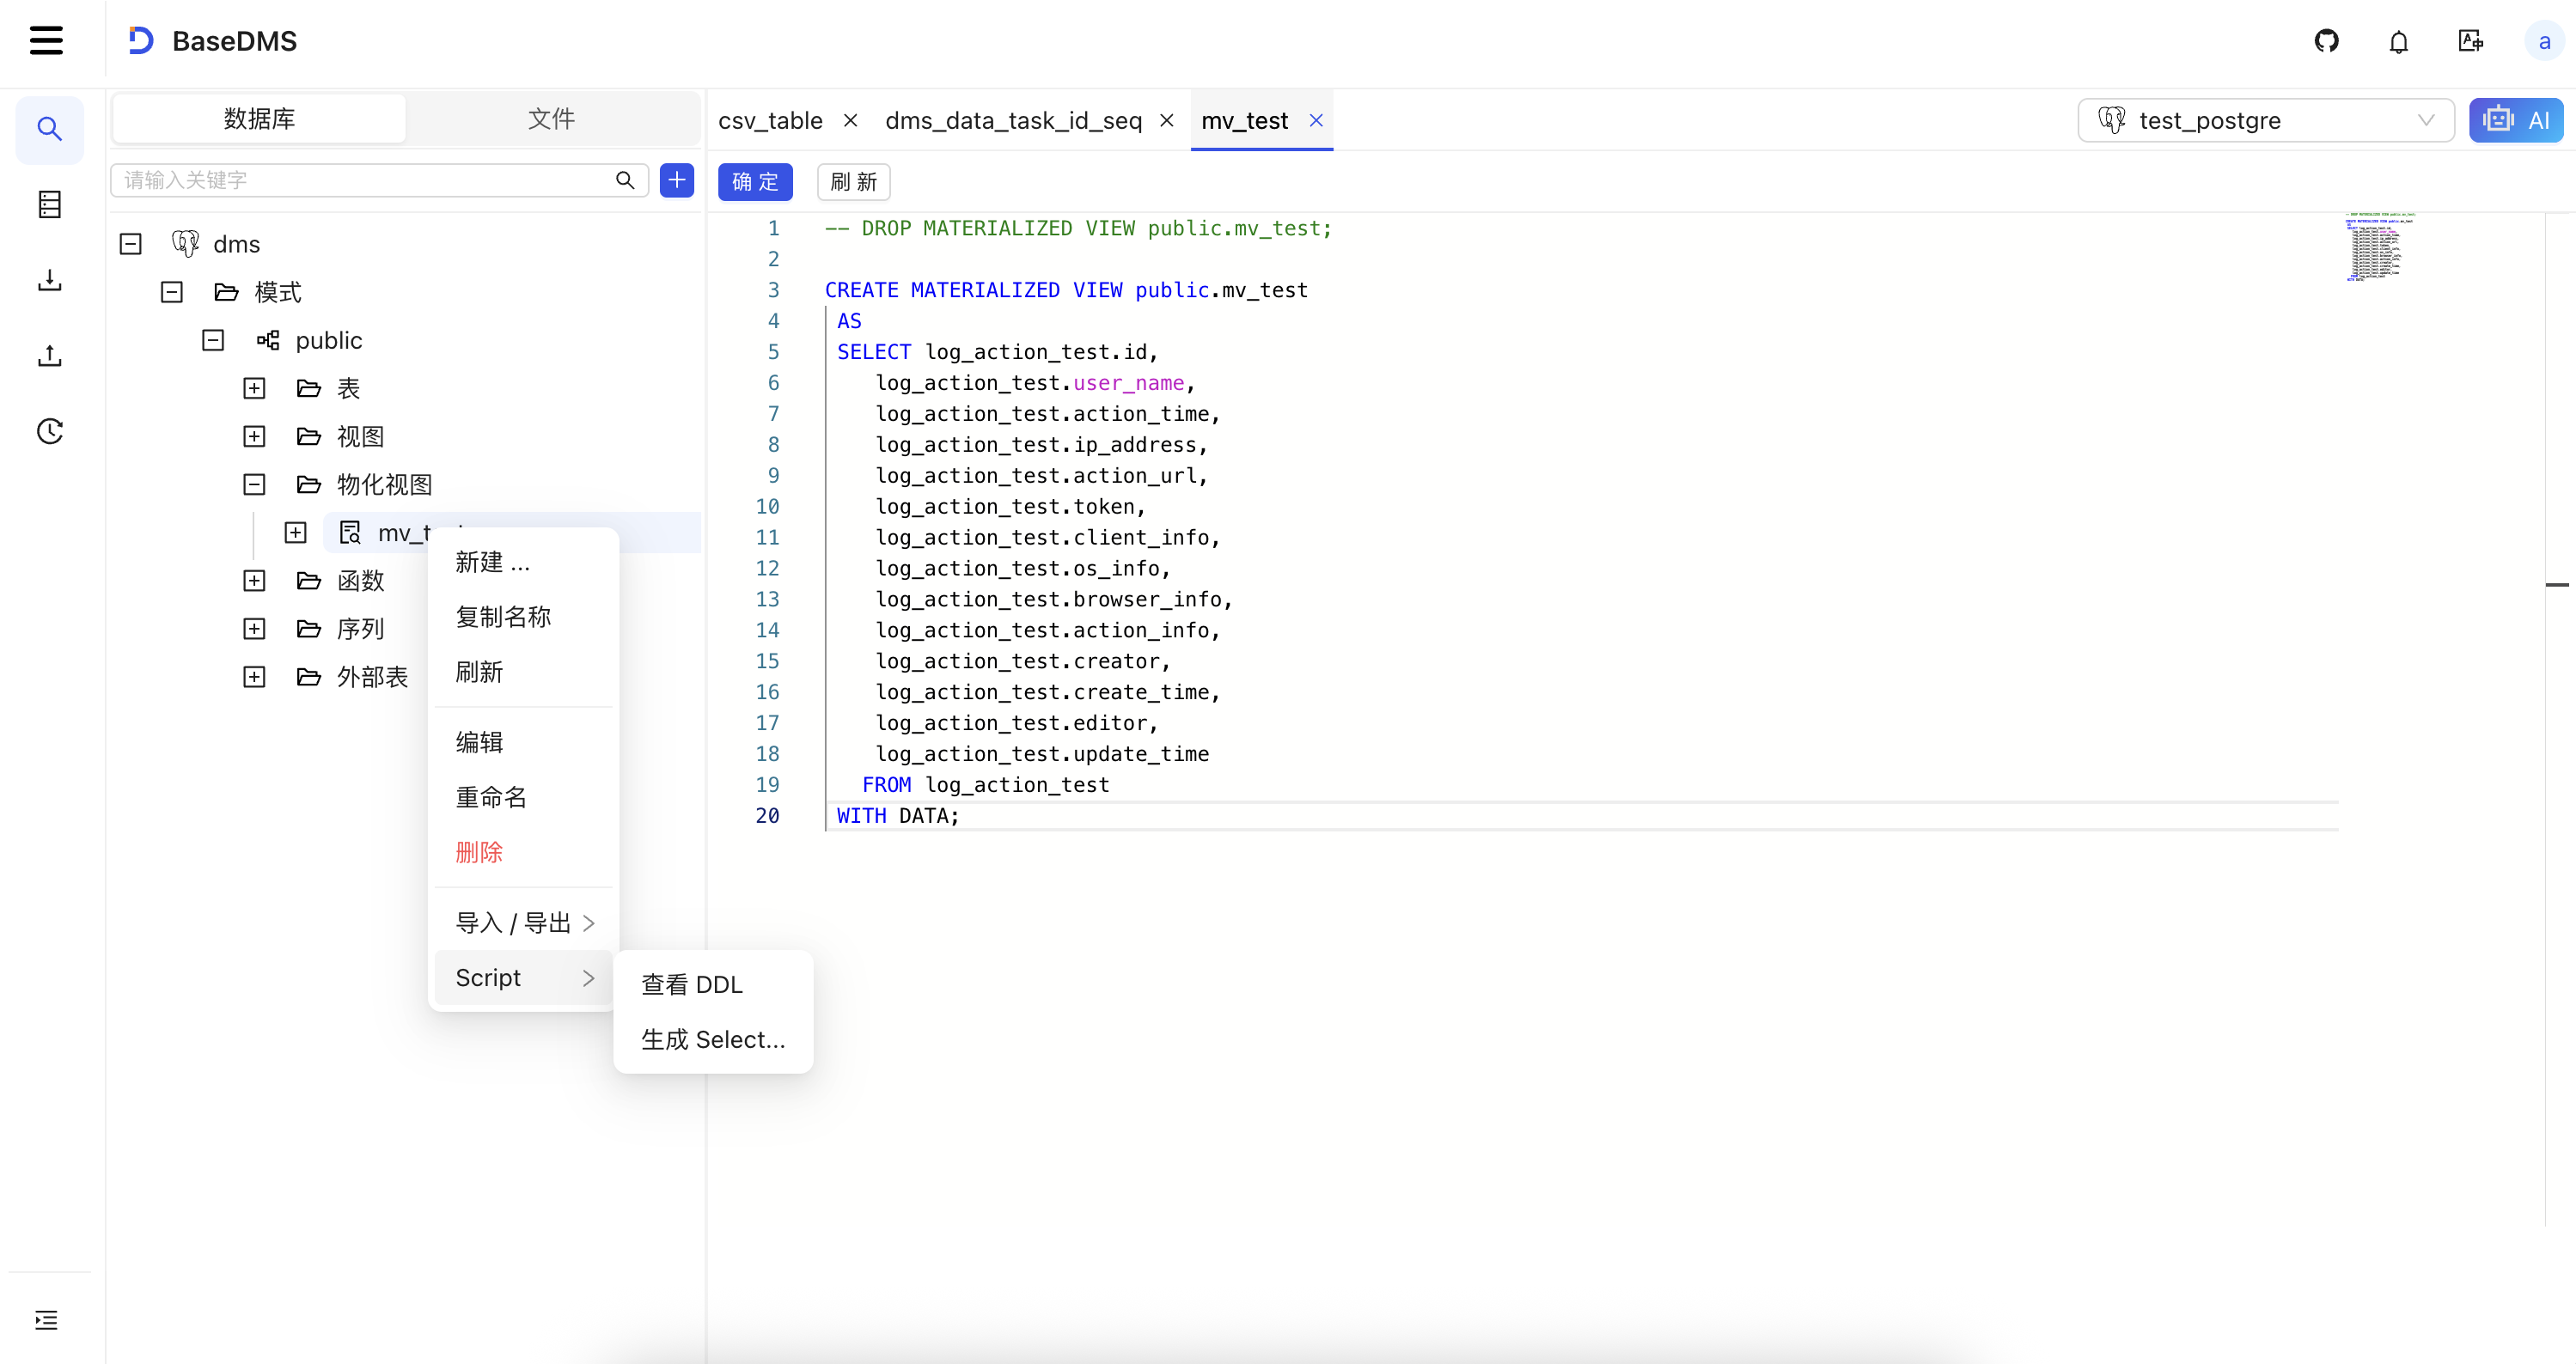Click the 确定 confirm button
This screenshot has height=1364, width=2576.
(x=755, y=181)
